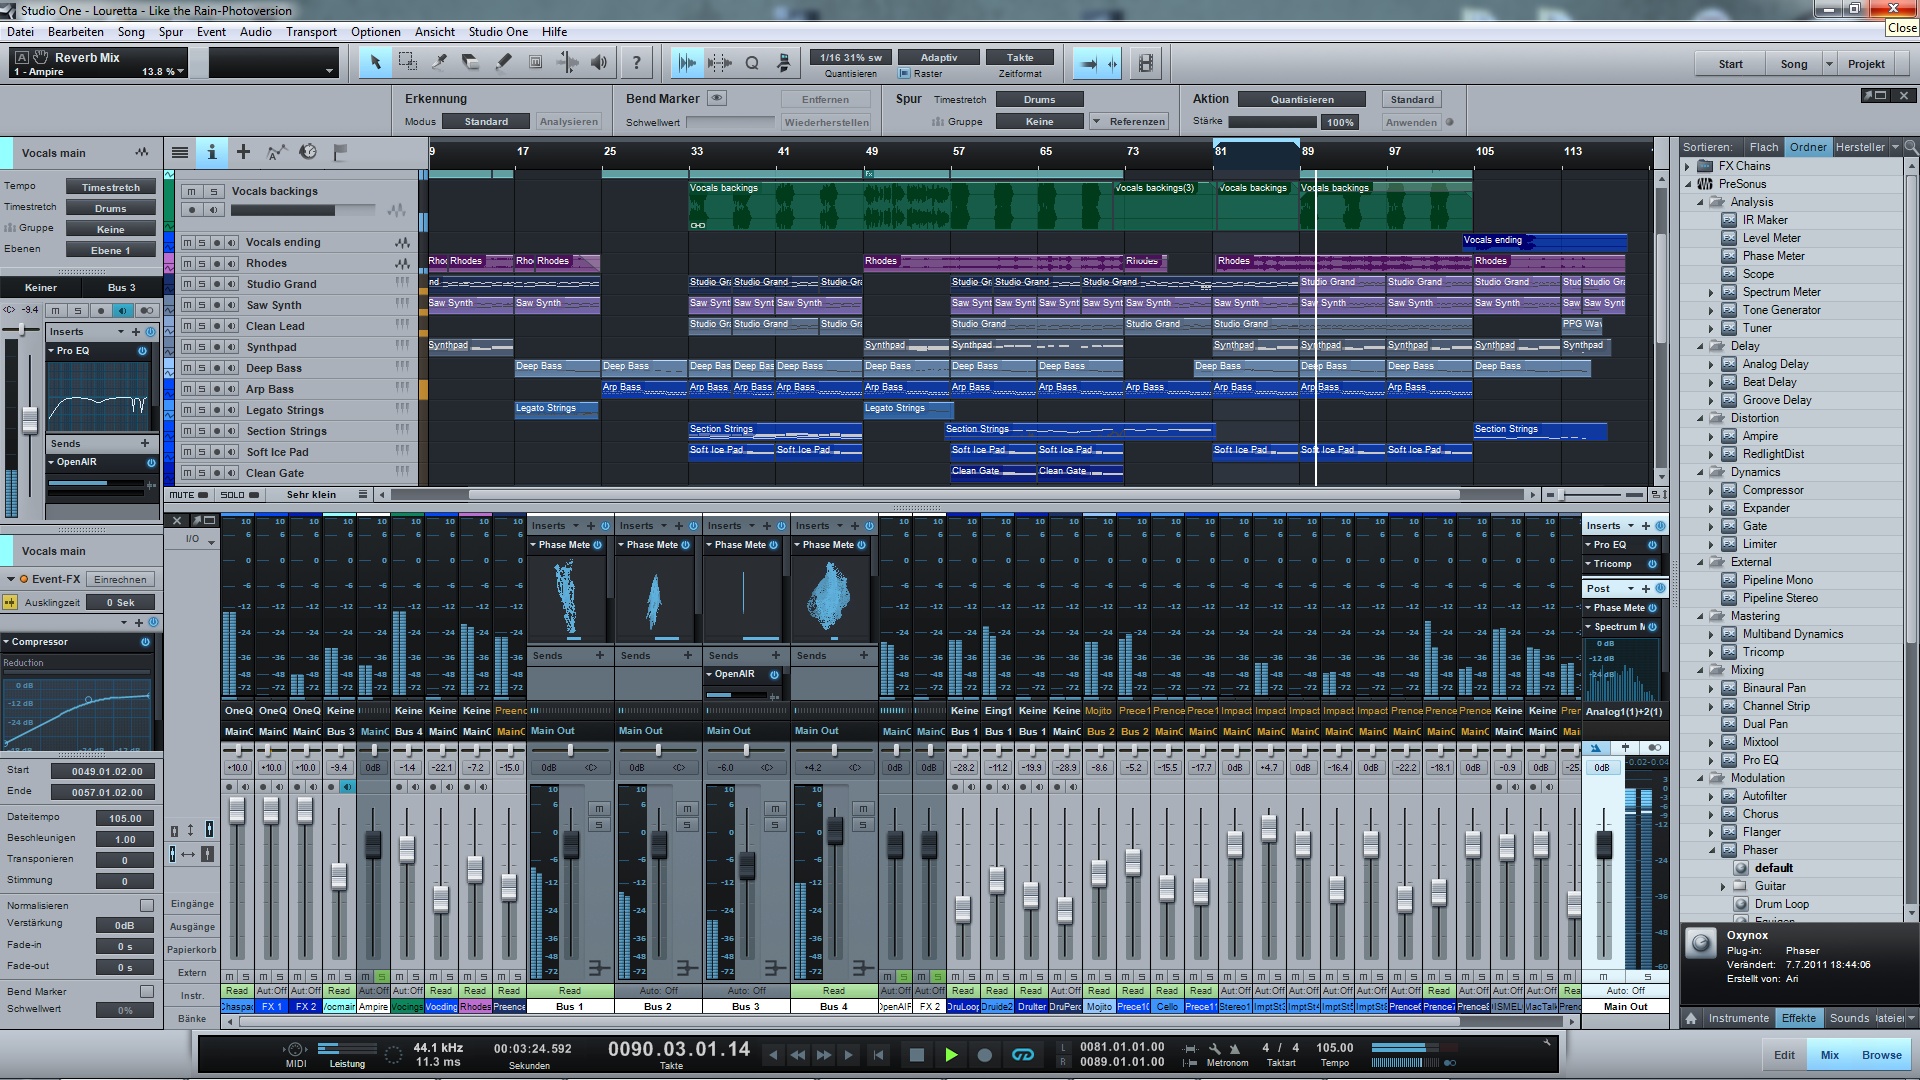Select the Split tool
The width and height of the screenshot is (1920, 1080).
point(439,63)
